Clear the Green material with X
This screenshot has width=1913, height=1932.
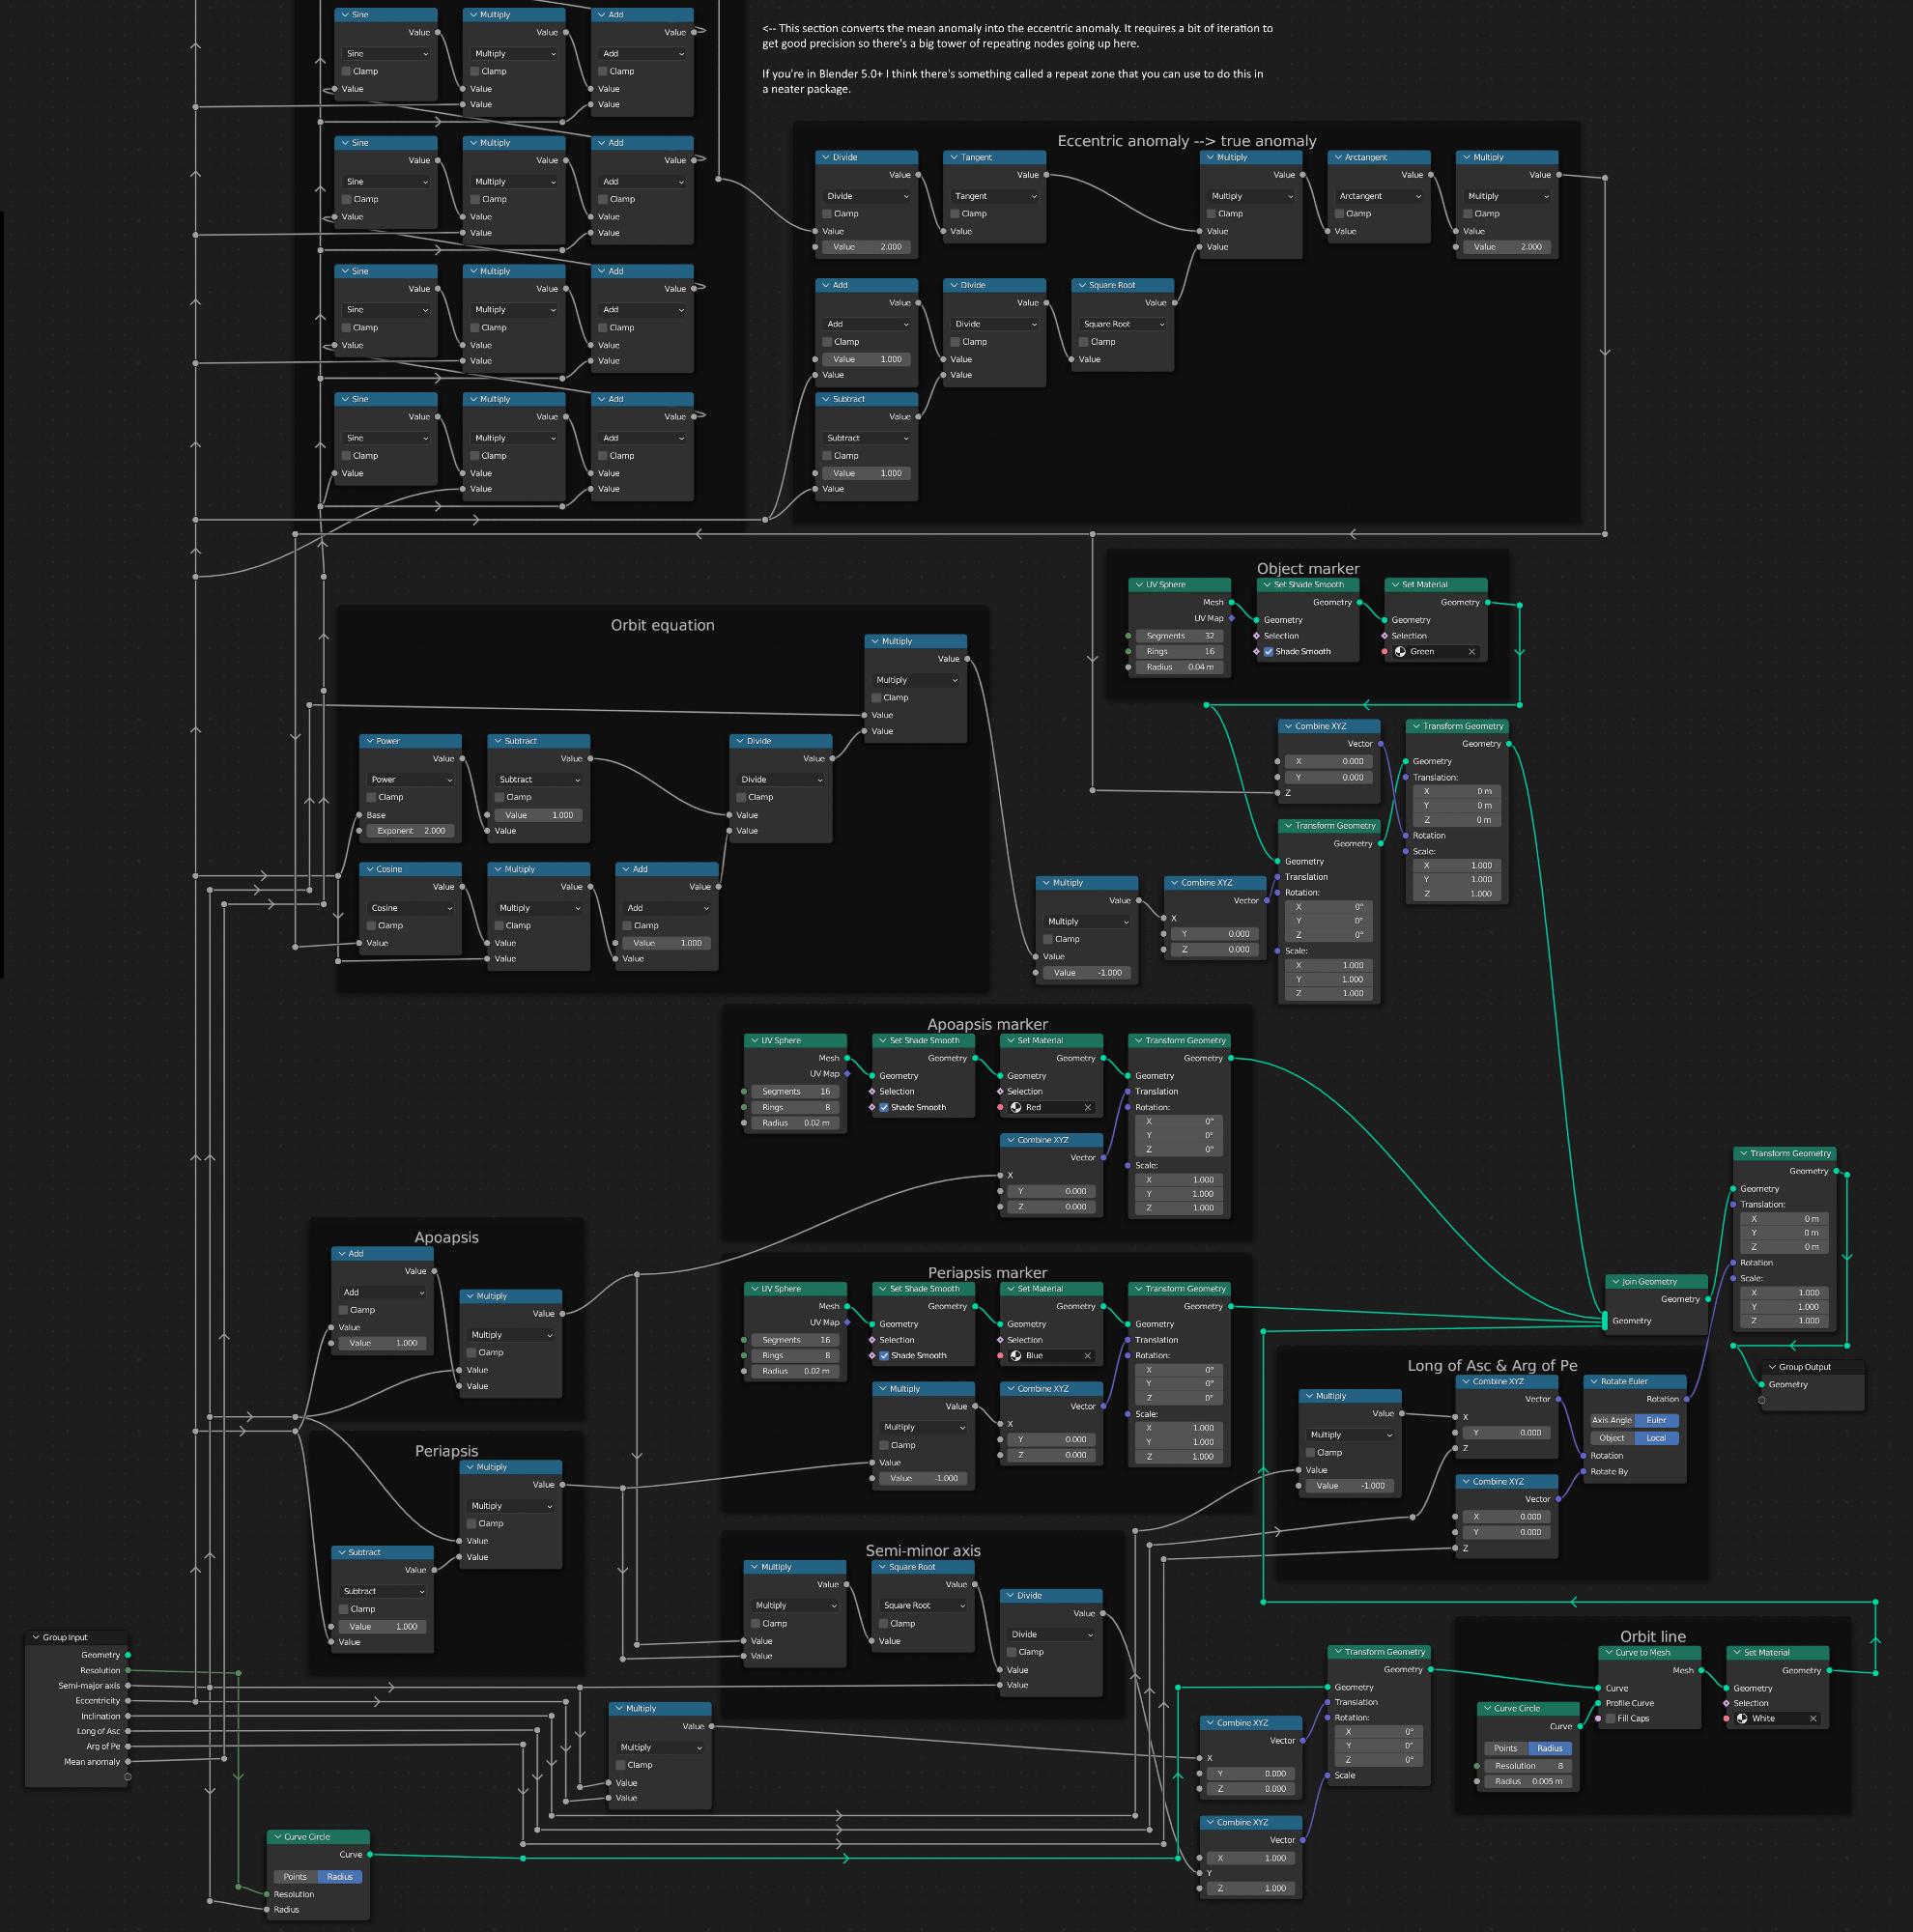coord(1471,652)
